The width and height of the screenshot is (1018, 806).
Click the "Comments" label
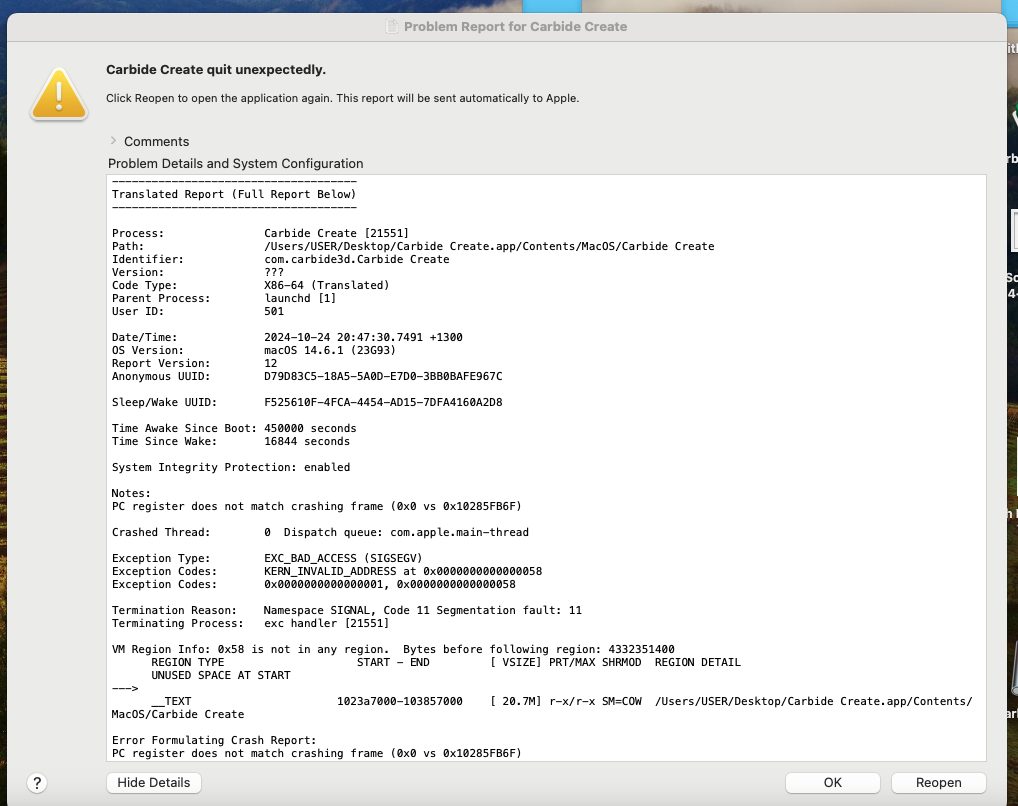tap(156, 142)
